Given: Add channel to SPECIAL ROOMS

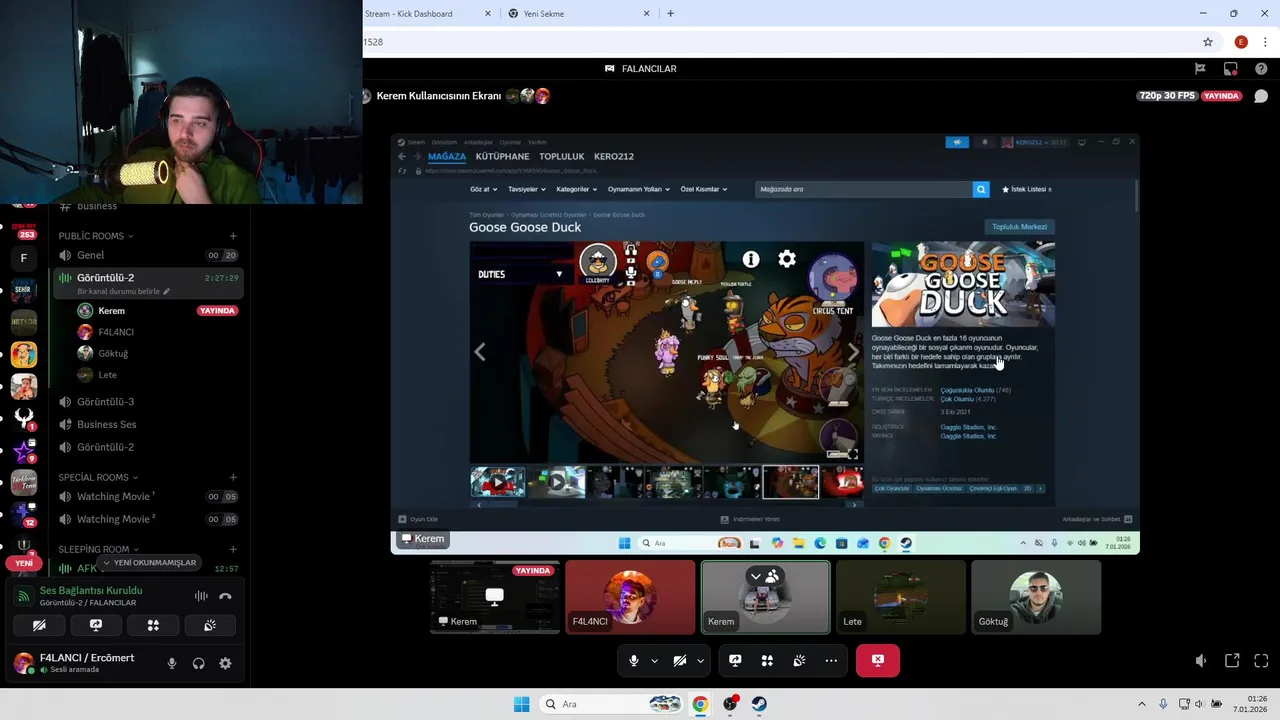Looking at the screenshot, I should pos(233,477).
